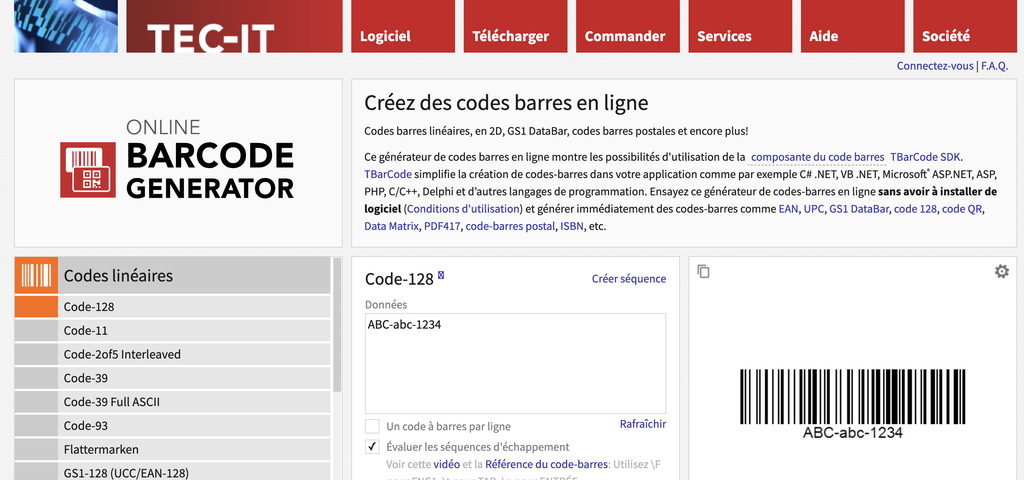Click the code-barres postal link
The image size is (1024, 480).
click(x=510, y=227)
